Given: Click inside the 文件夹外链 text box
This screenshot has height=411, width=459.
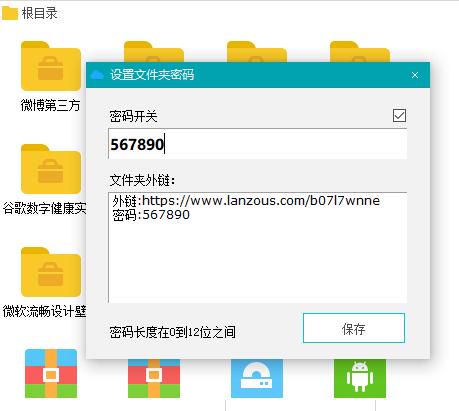Looking at the screenshot, I should pos(257,247).
